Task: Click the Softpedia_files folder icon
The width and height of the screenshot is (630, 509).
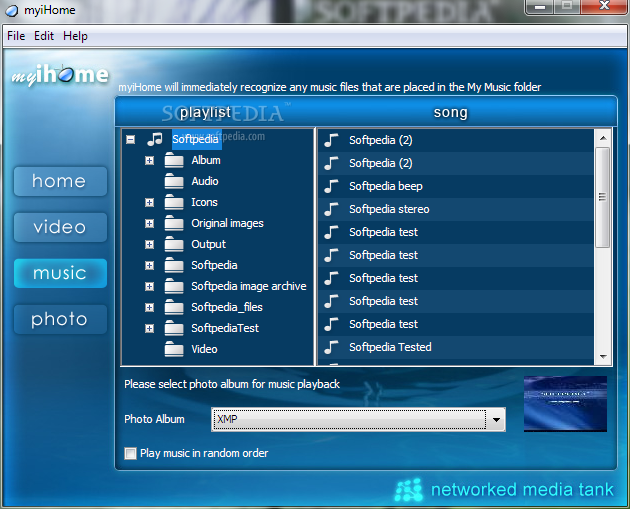Action: tap(174, 307)
